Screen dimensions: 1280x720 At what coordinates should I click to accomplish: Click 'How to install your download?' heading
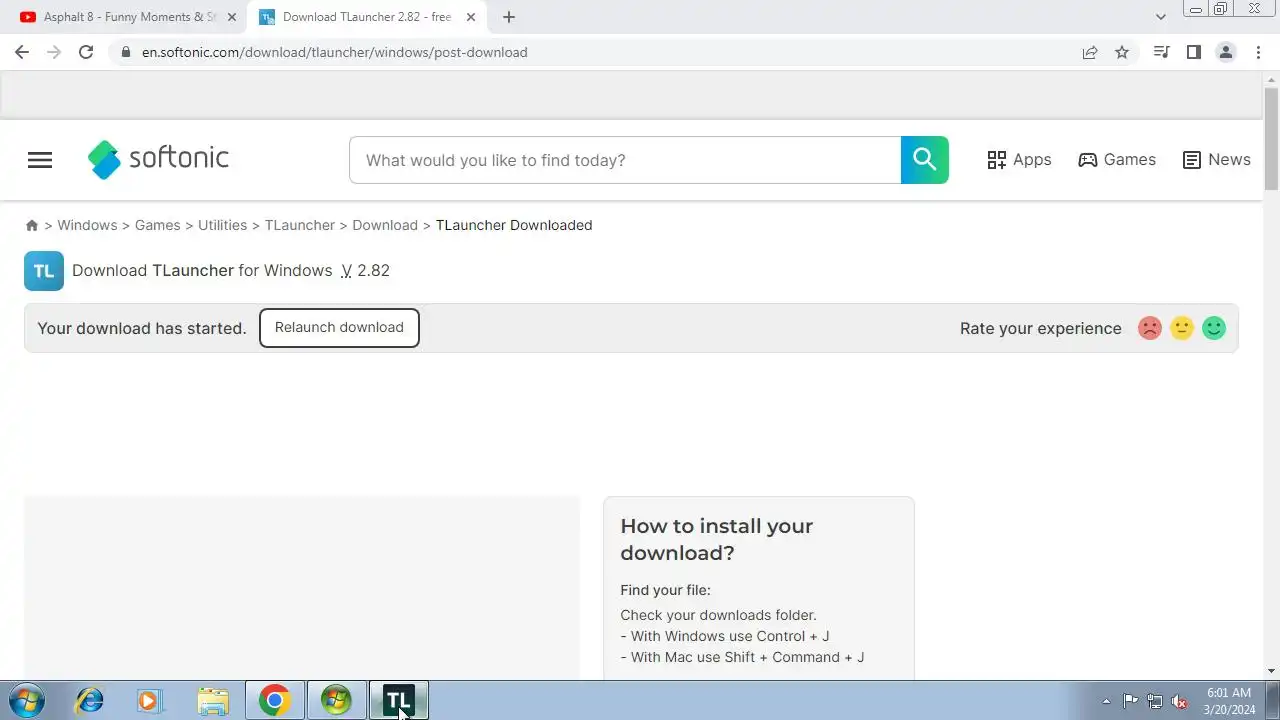coord(717,539)
